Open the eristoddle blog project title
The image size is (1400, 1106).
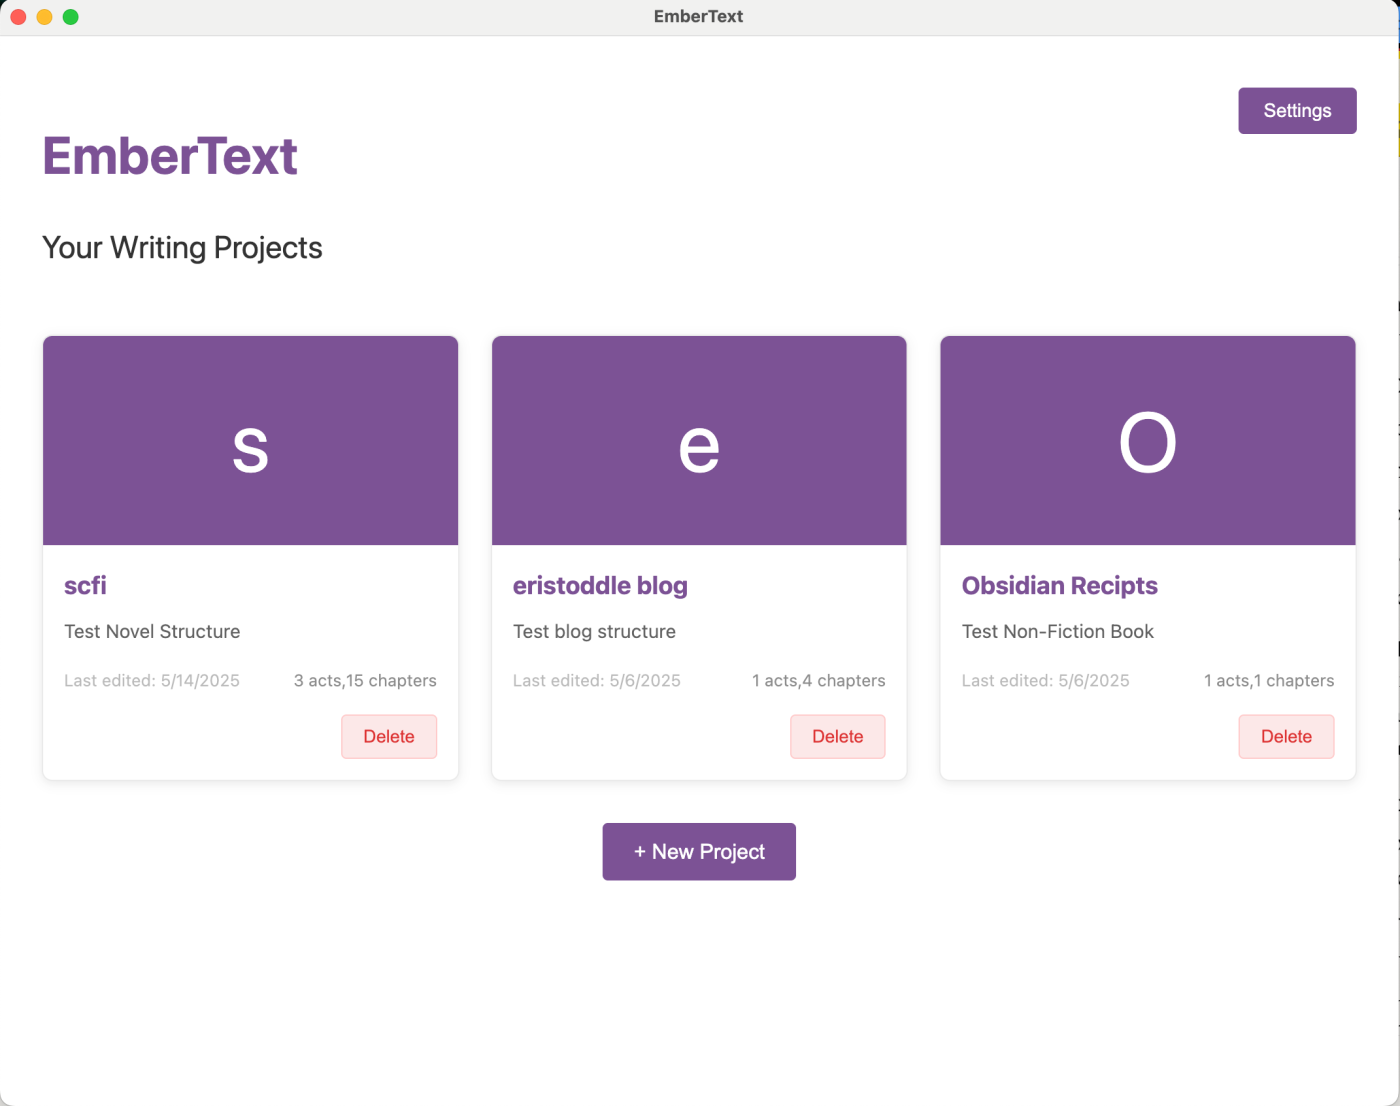pos(600,586)
